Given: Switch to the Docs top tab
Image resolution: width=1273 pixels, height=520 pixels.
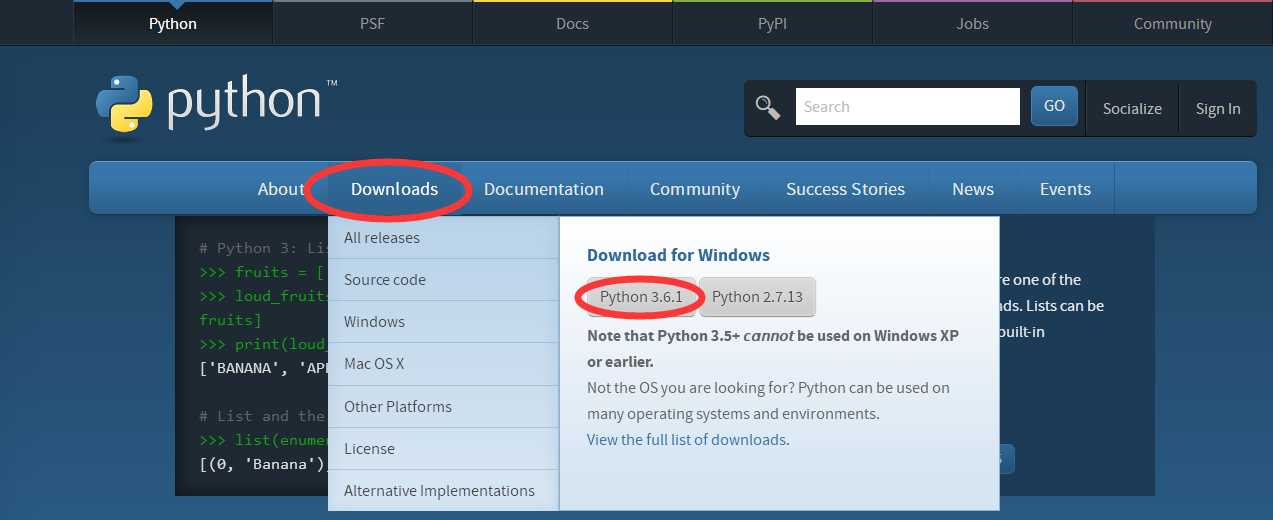Looking at the screenshot, I should point(572,23).
